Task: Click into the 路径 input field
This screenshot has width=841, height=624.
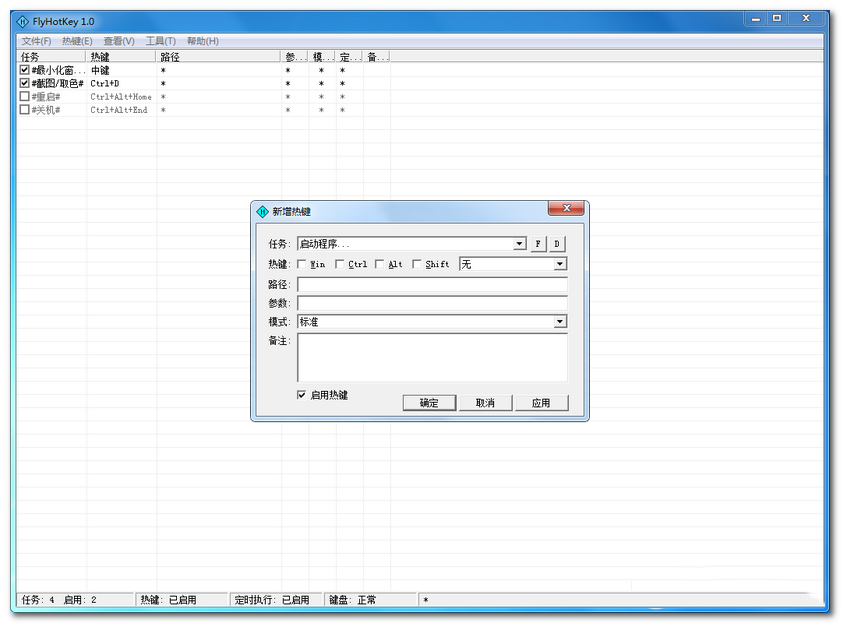Action: [432, 285]
